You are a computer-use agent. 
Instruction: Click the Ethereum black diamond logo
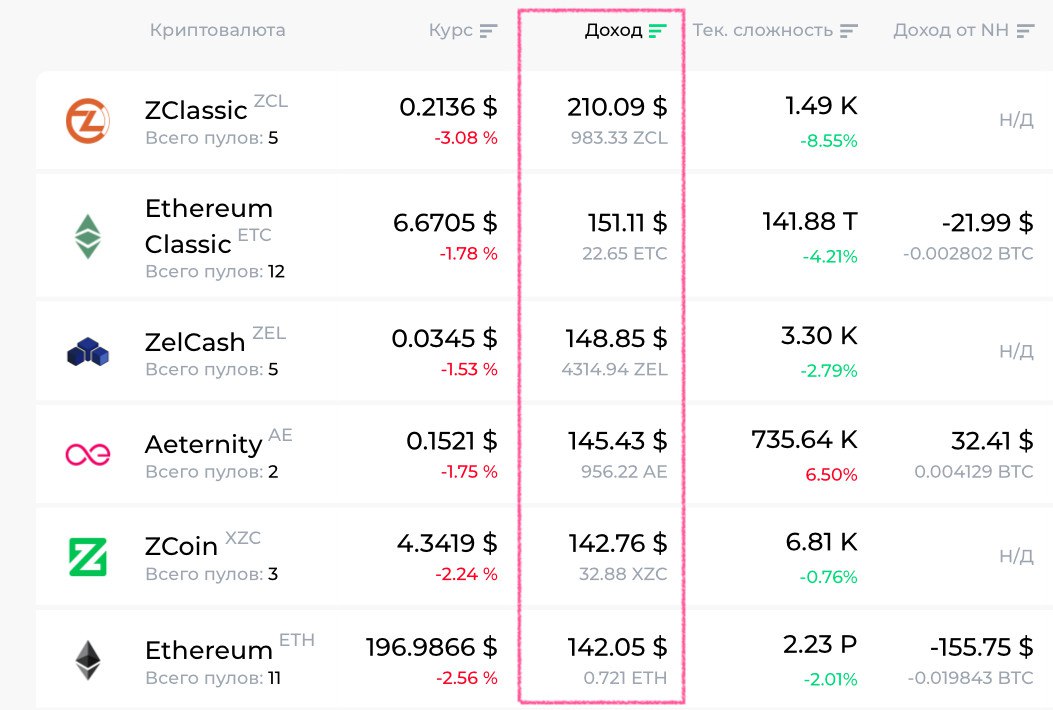(x=88, y=660)
